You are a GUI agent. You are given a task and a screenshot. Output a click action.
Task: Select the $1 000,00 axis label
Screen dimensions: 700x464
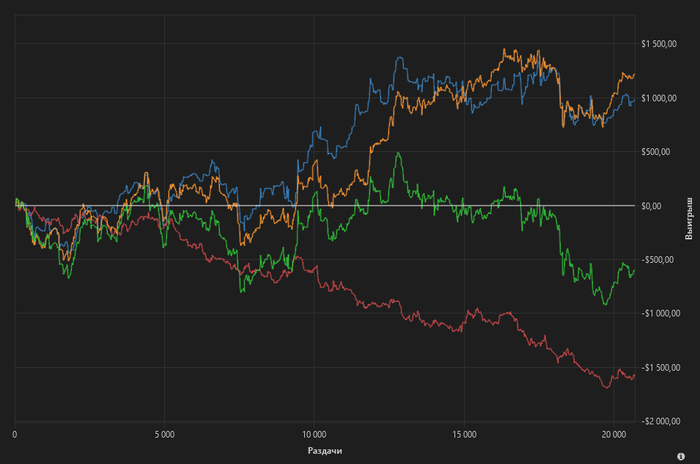[x=659, y=98]
